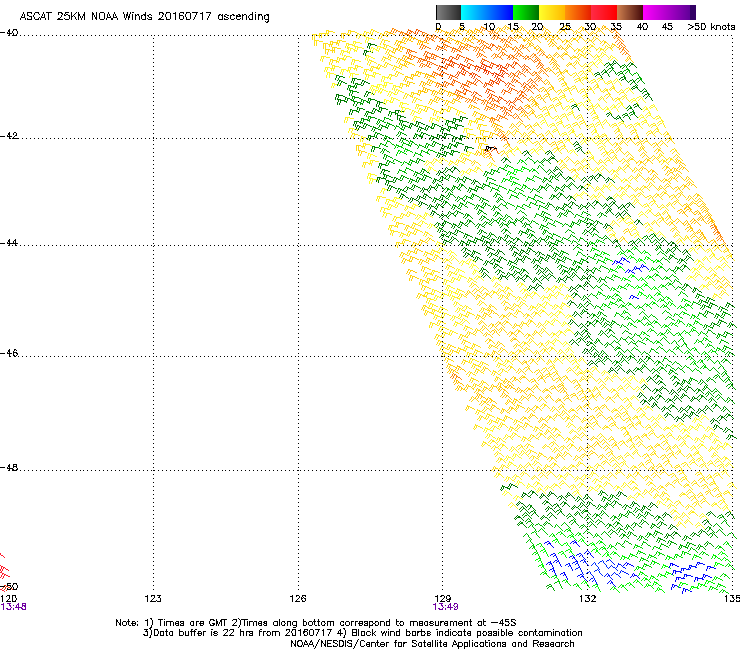Image resolution: width=740 pixels, height=650 pixels.
Task: Select the -42 latitude axis label
Action: [9, 136]
